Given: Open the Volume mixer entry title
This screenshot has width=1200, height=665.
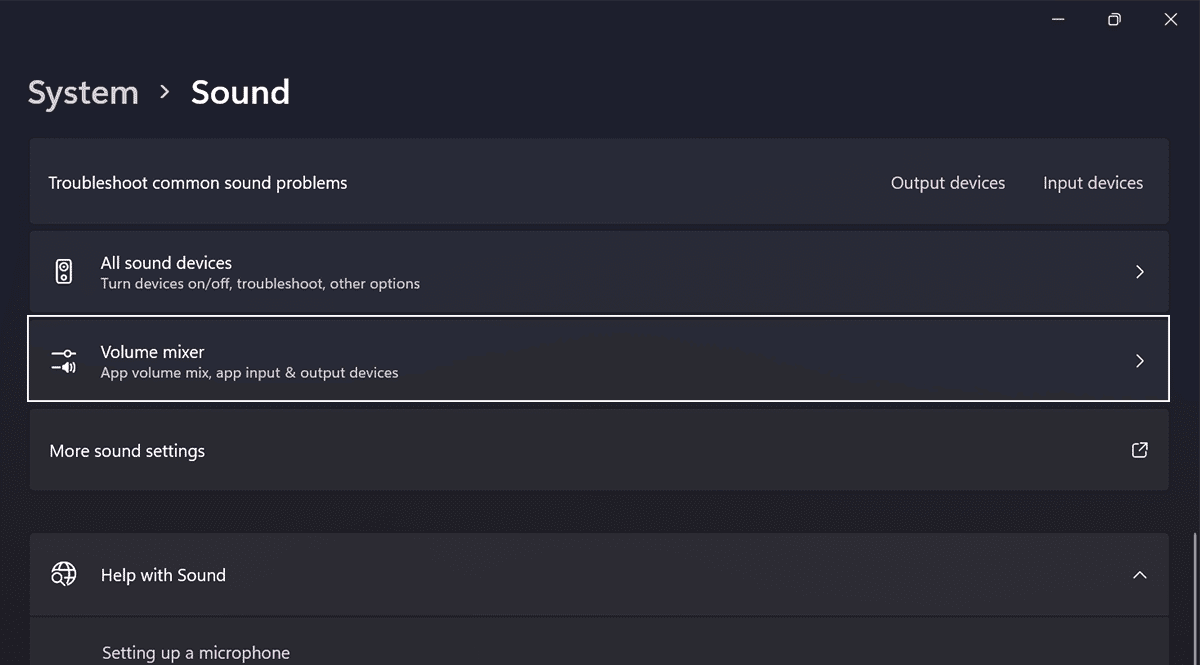Looking at the screenshot, I should pos(152,352).
